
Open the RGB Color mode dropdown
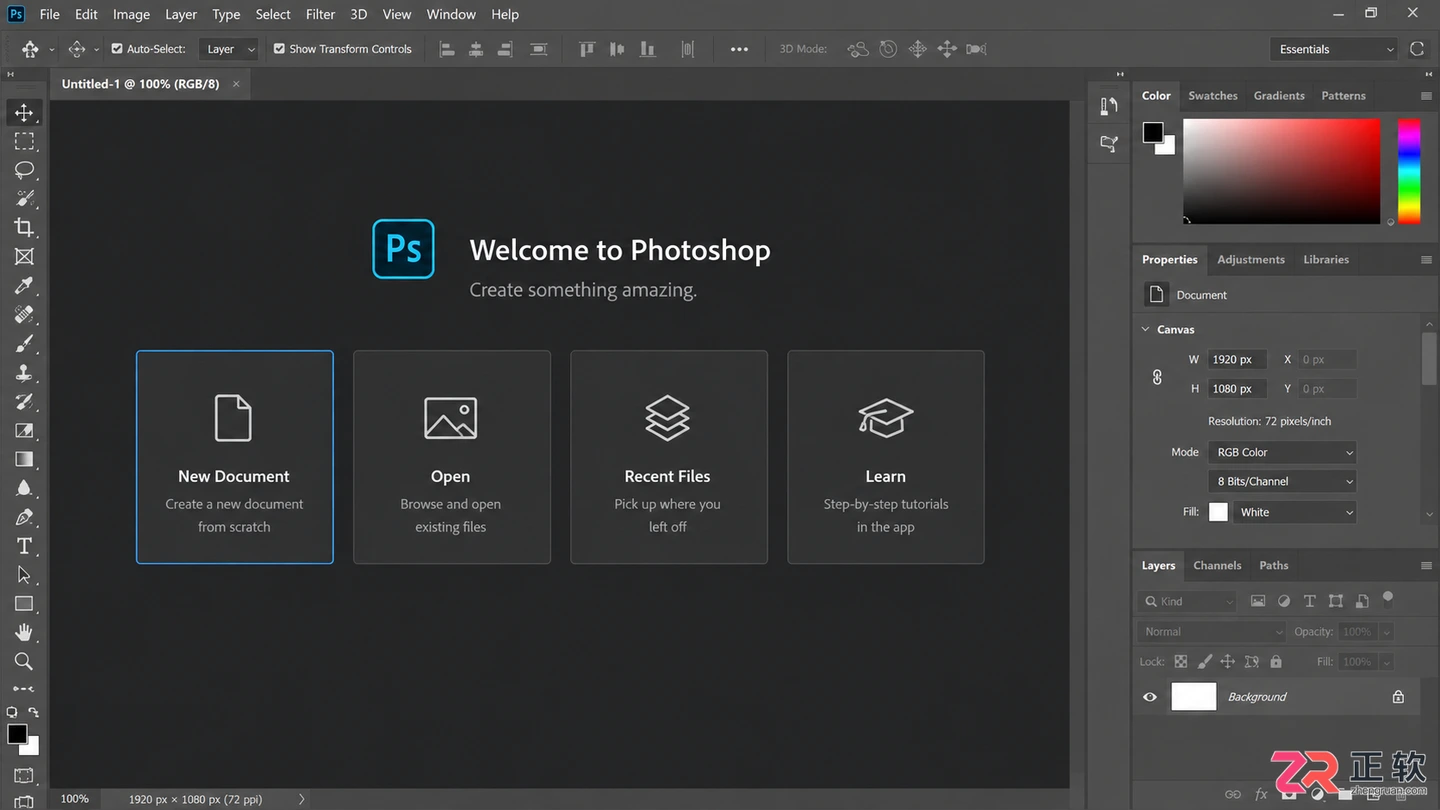[1282, 452]
